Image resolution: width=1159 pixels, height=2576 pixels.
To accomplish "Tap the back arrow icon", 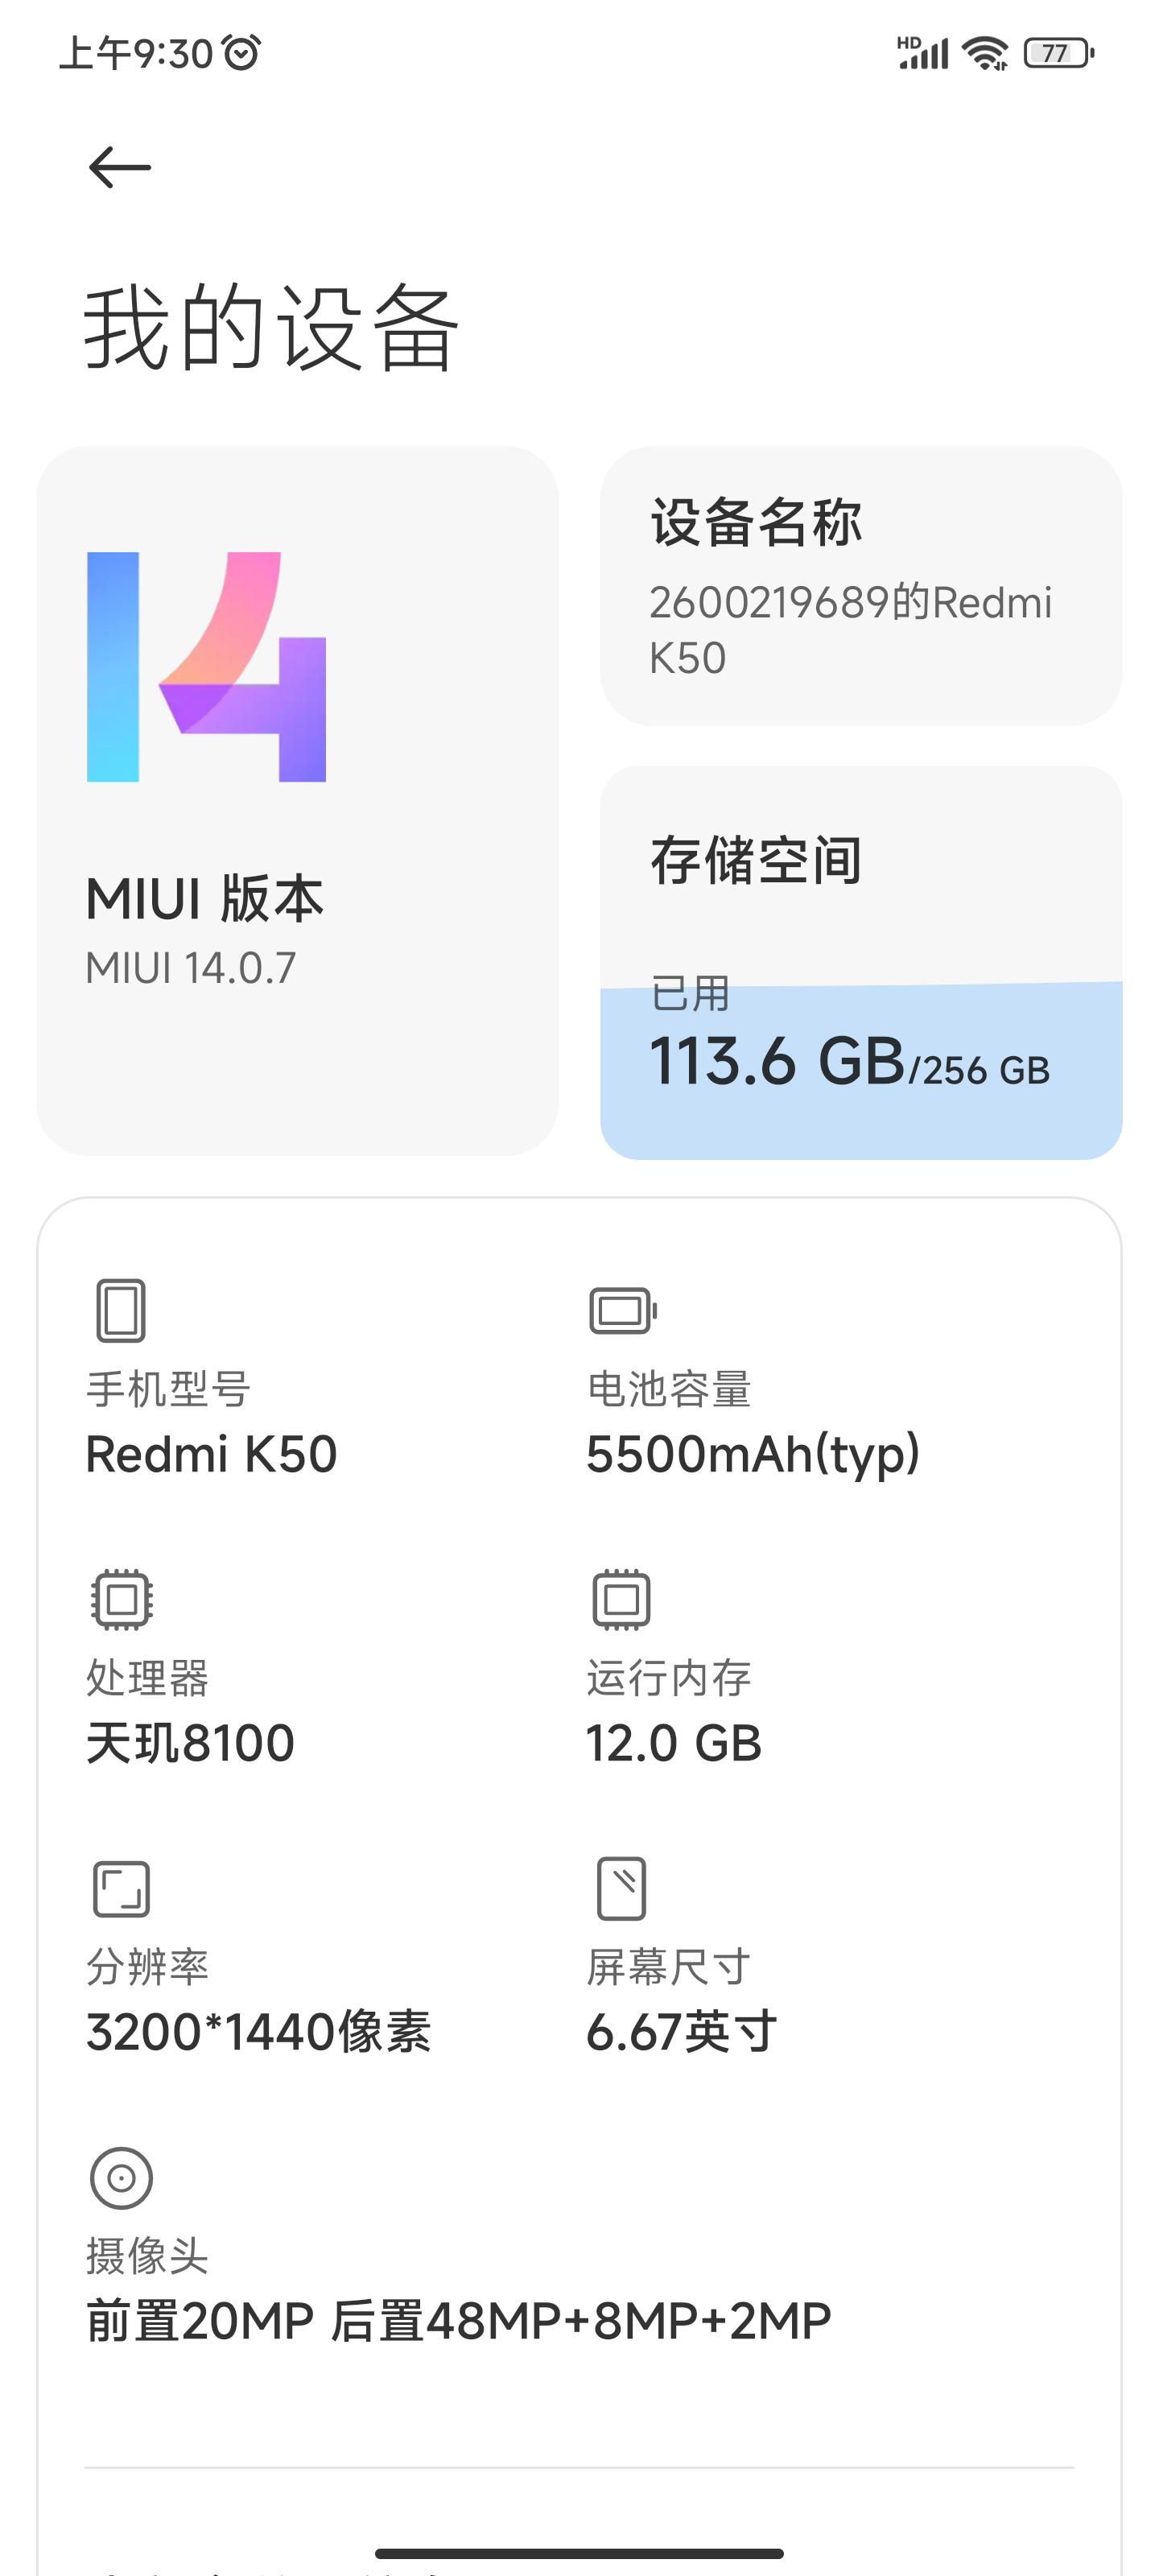I will 119,167.
